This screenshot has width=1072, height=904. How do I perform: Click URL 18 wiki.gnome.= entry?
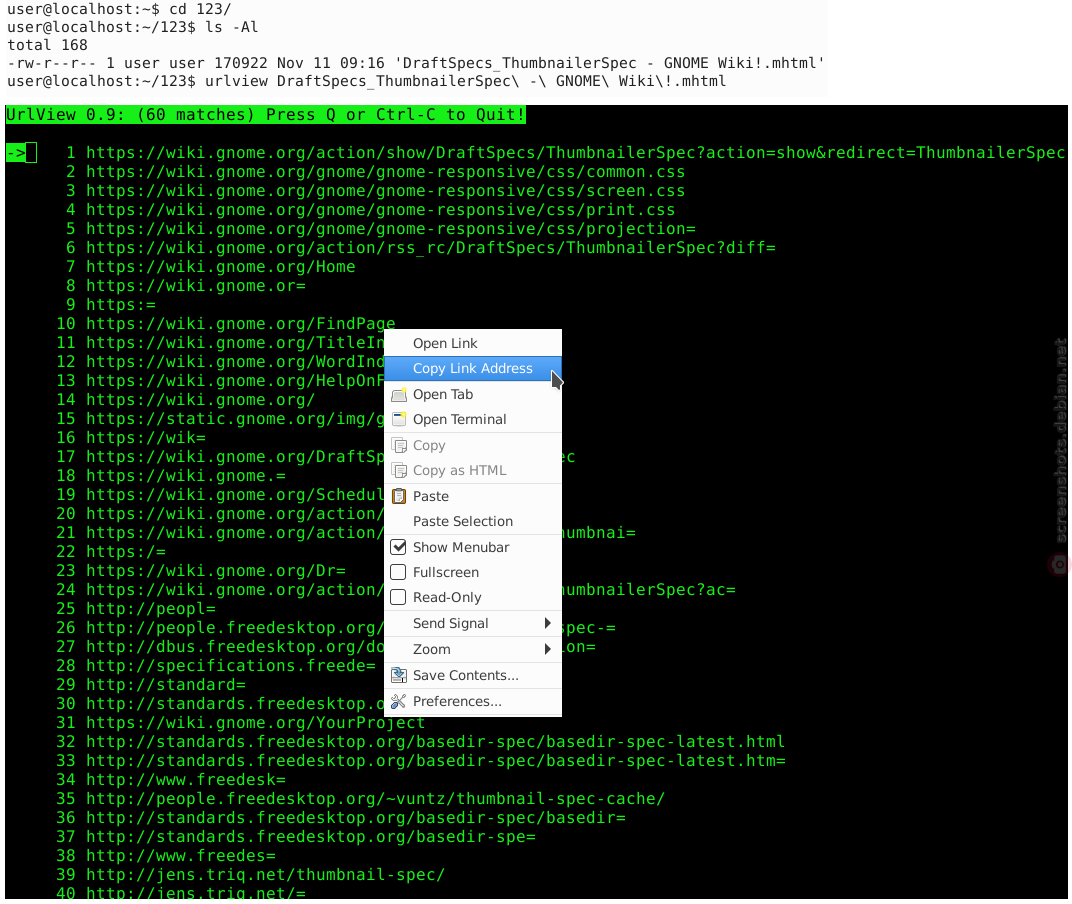coord(185,476)
